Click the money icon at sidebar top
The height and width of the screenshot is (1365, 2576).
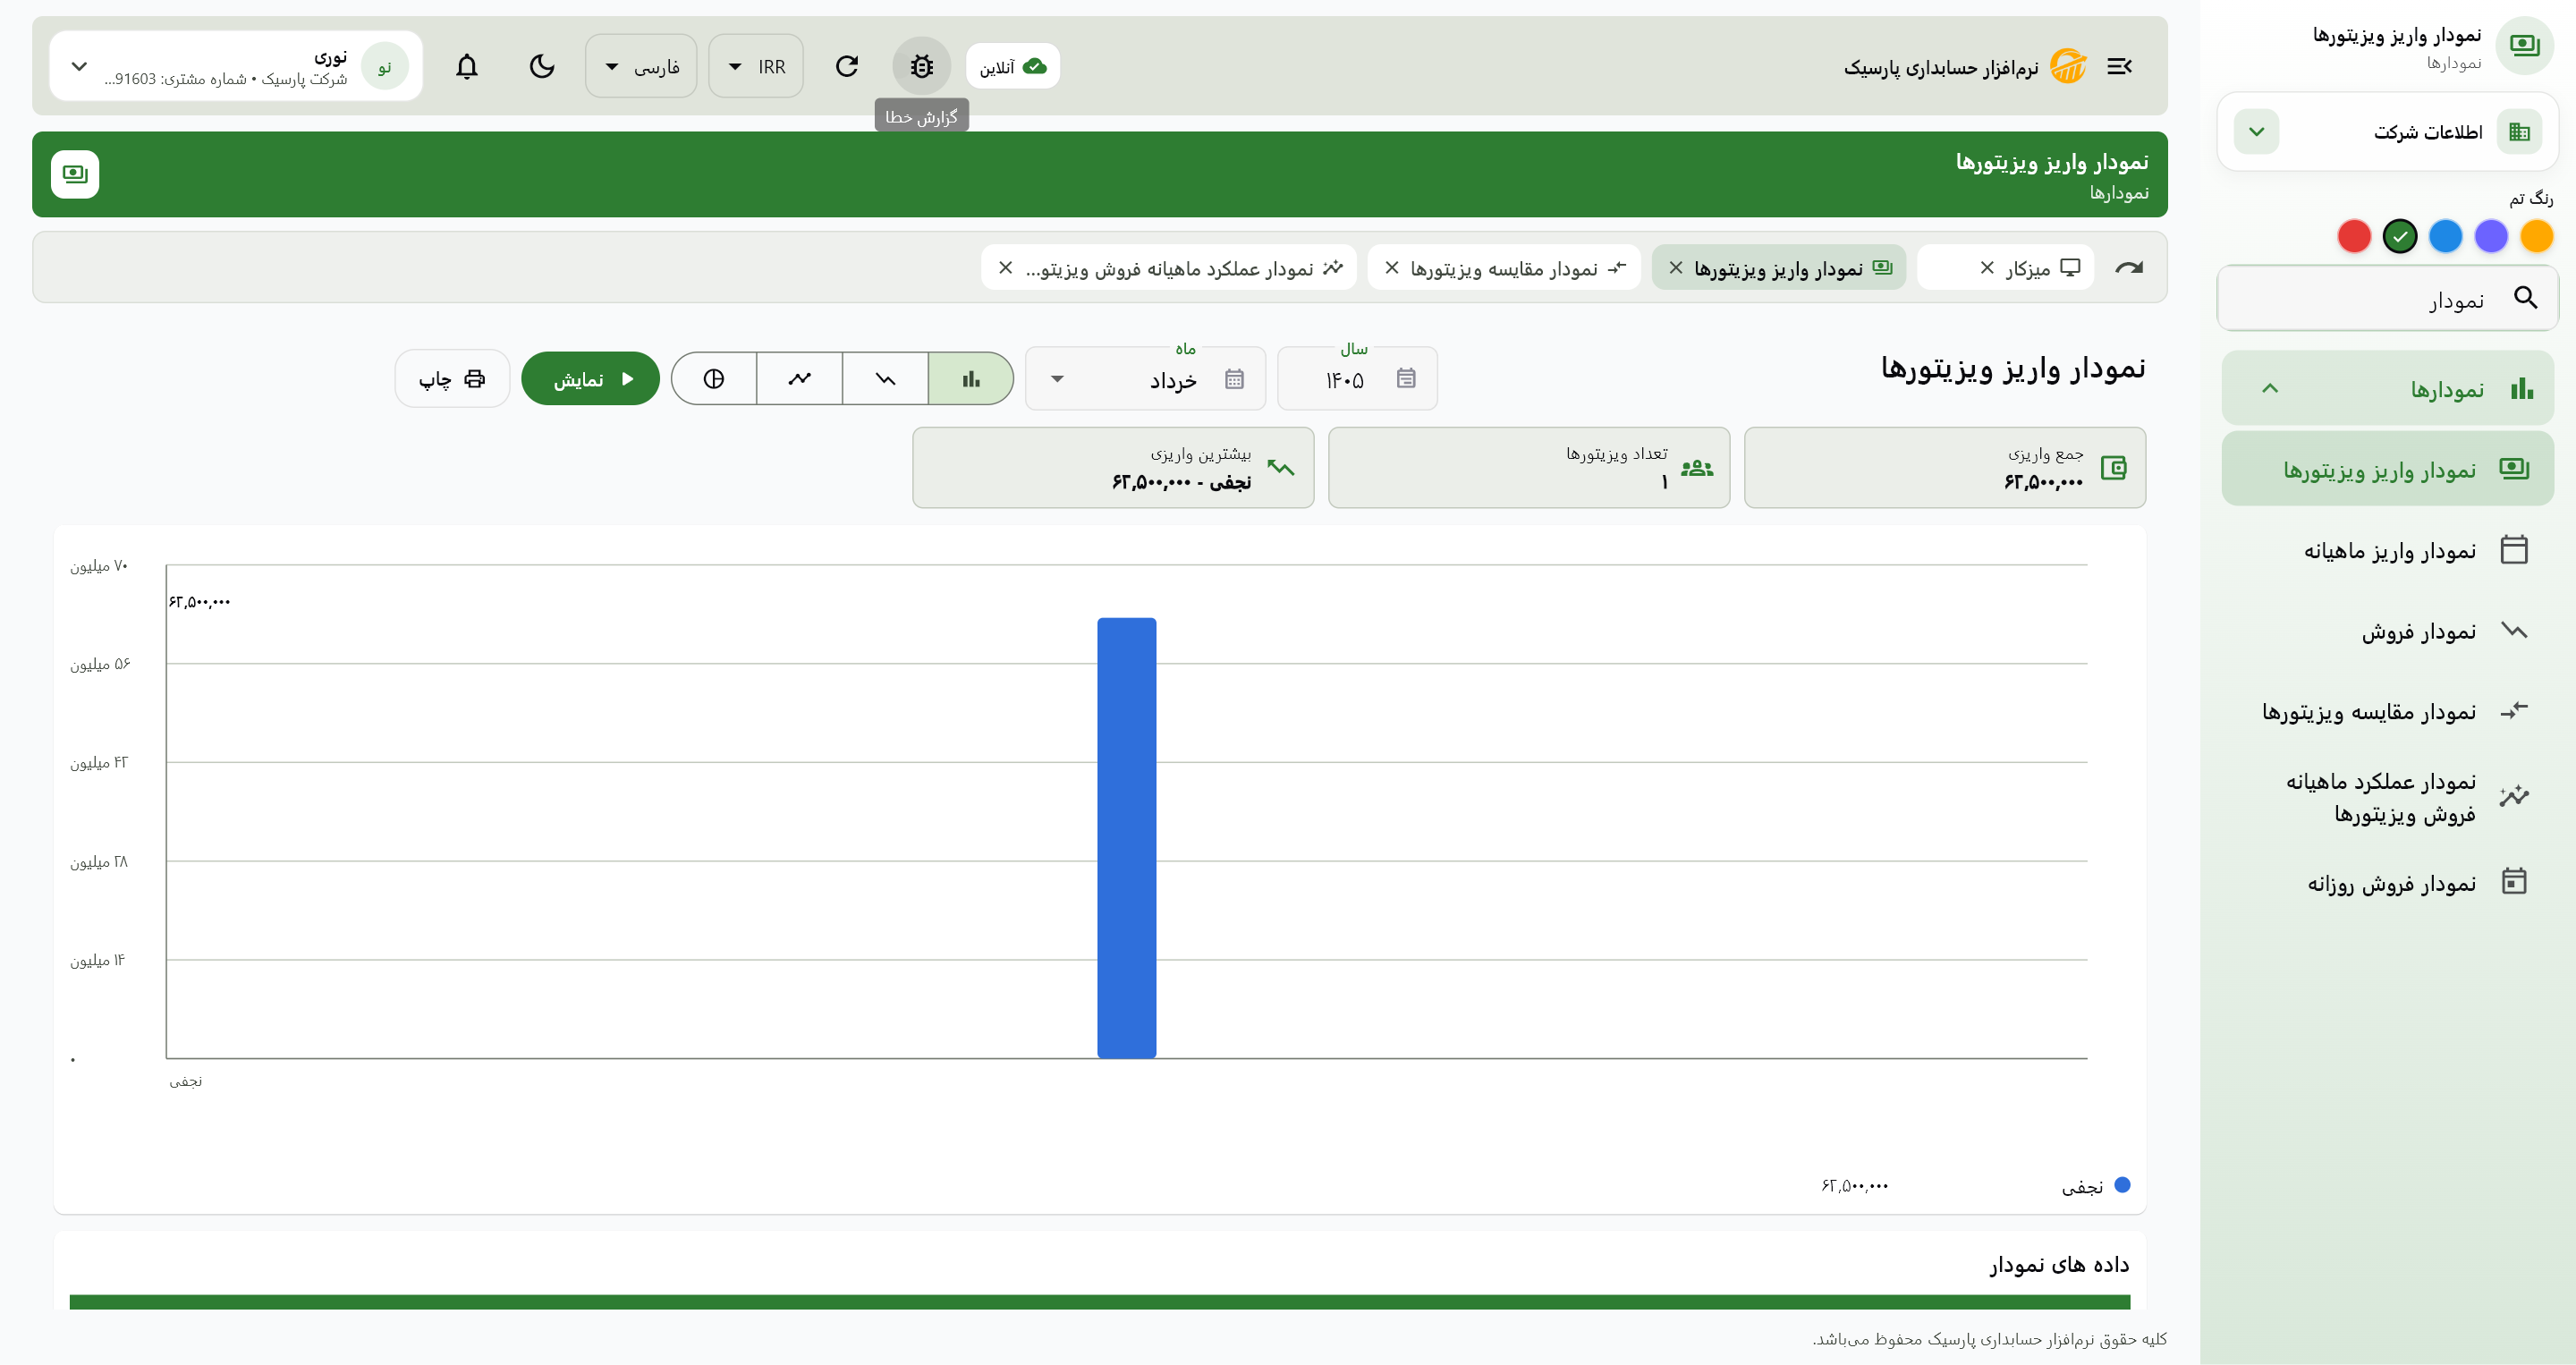pyautogui.click(x=2524, y=45)
